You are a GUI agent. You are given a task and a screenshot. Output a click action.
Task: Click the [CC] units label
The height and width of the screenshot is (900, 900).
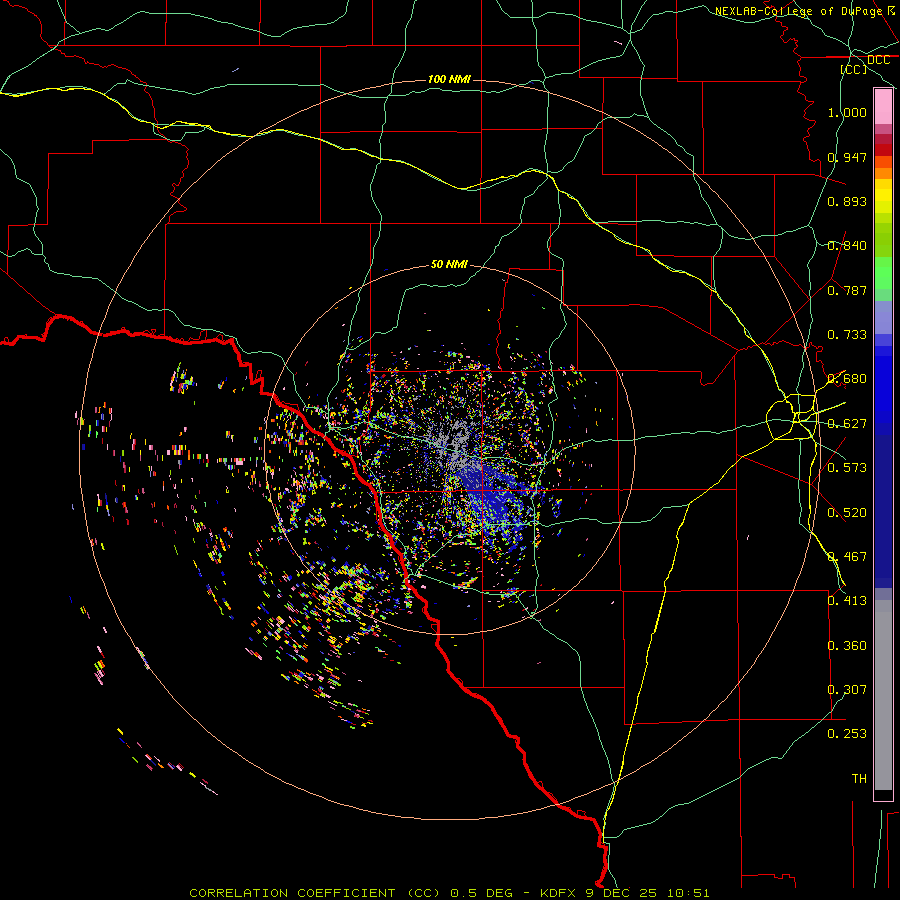pyautogui.click(x=854, y=69)
